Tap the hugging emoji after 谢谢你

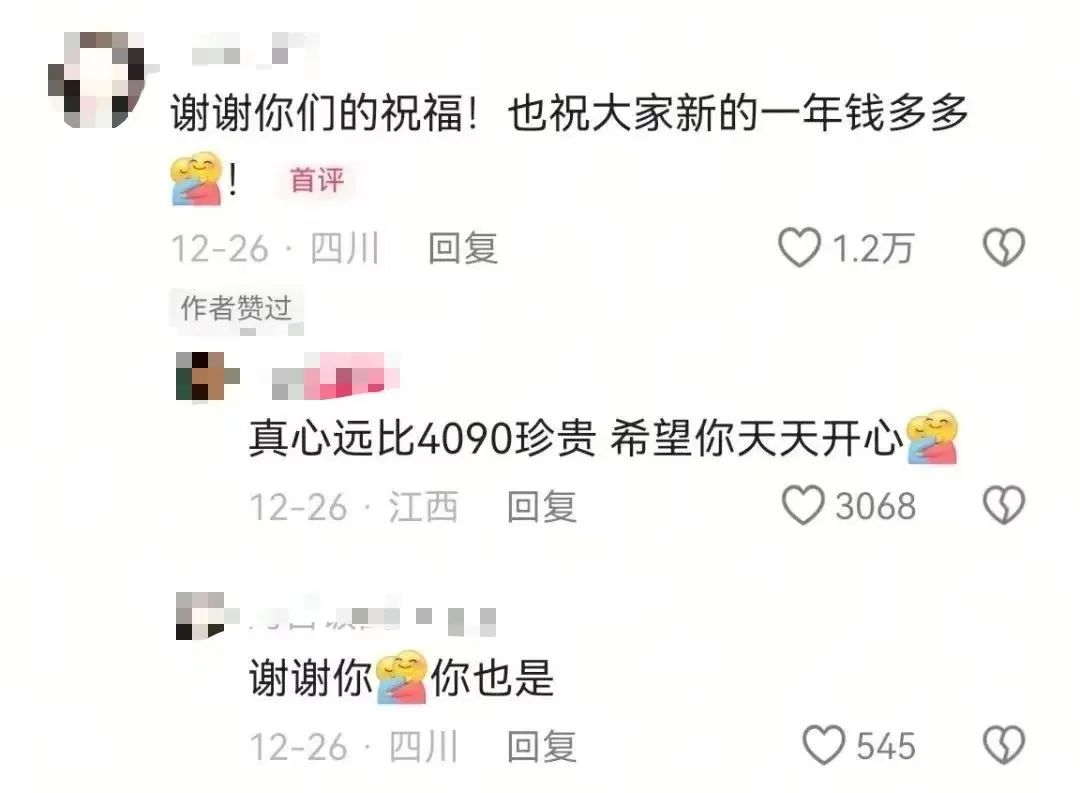pos(402,677)
